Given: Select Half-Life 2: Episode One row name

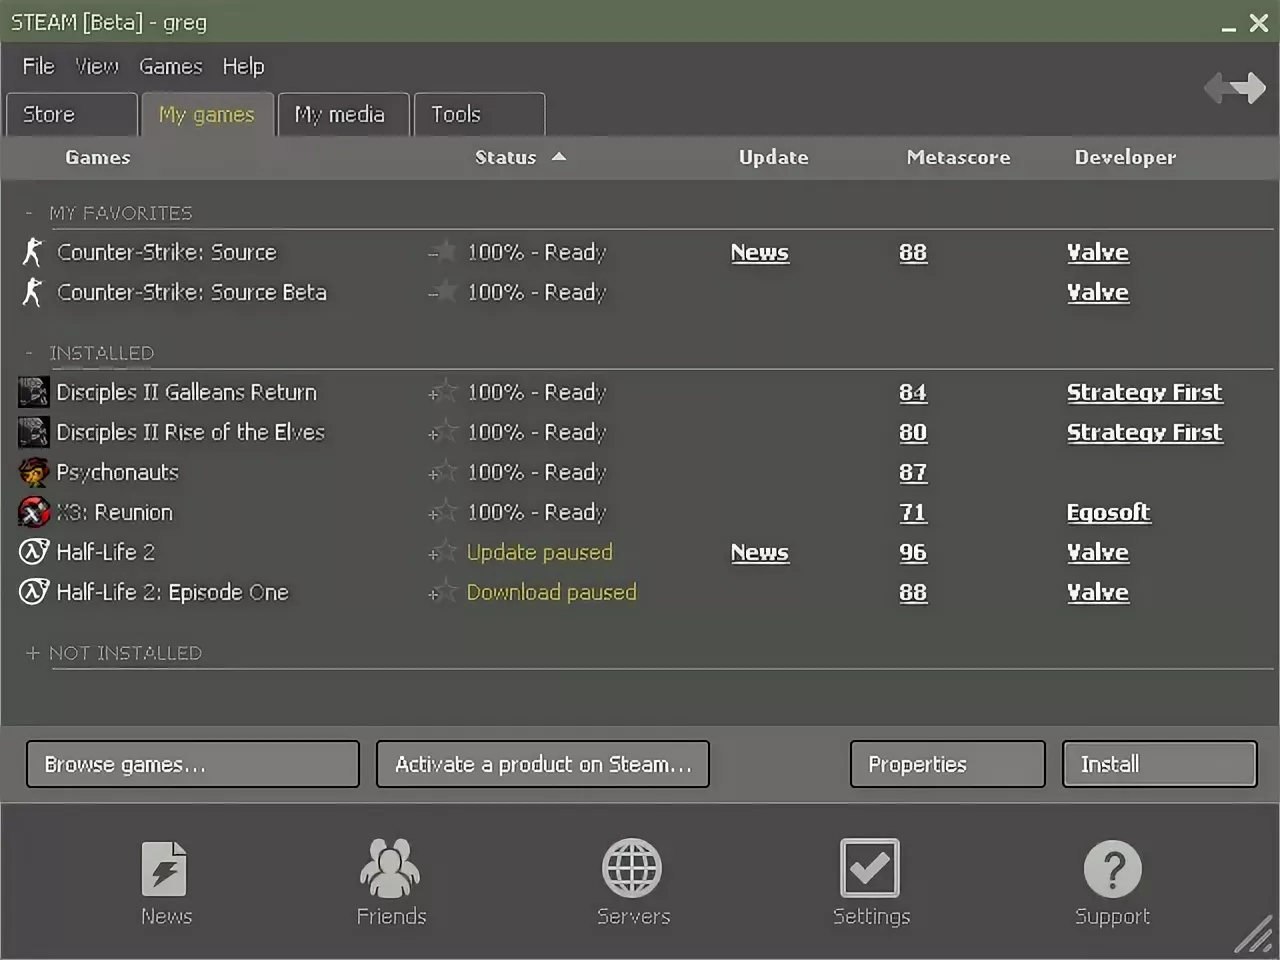Looking at the screenshot, I should point(172,592).
